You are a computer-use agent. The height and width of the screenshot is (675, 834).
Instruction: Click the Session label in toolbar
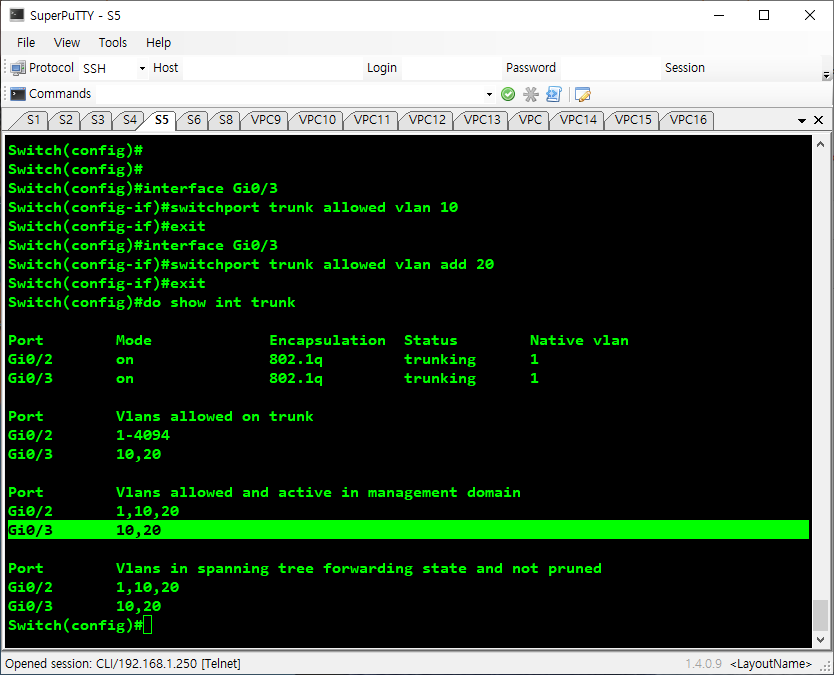(x=685, y=68)
